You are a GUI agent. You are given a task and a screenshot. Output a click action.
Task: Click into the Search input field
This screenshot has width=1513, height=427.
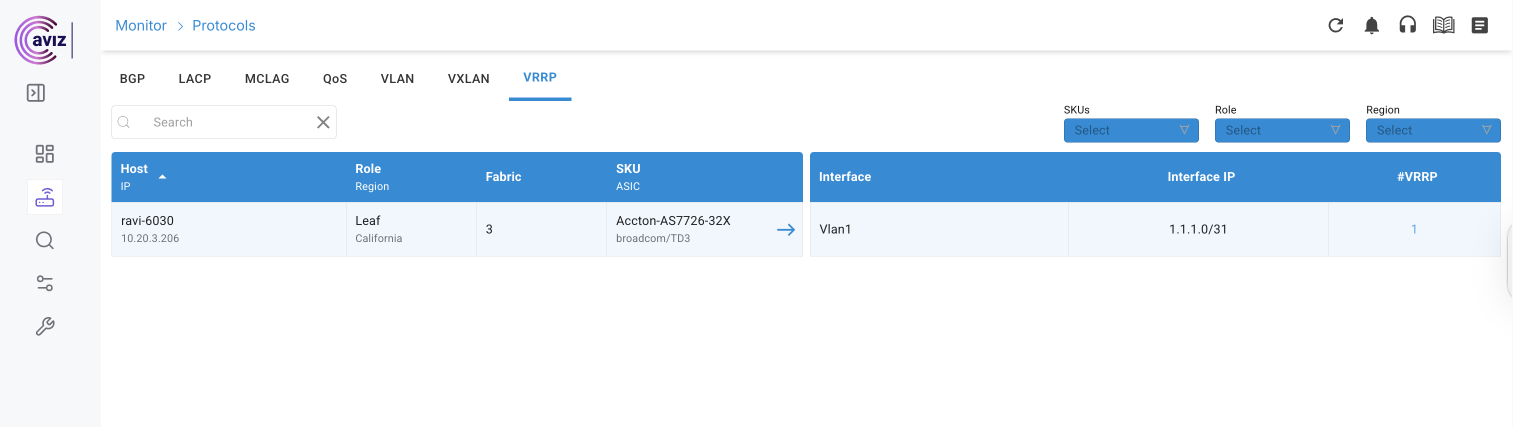click(x=225, y=122)
